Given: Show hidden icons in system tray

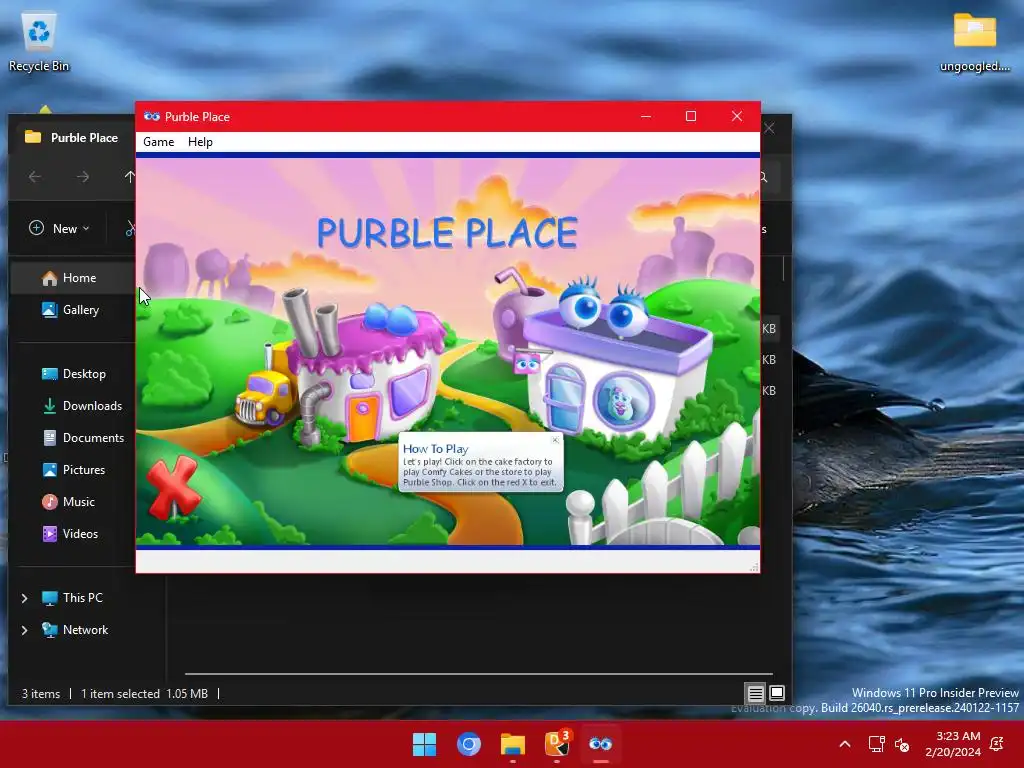Looking at the screenshot, I should (844, 744).
